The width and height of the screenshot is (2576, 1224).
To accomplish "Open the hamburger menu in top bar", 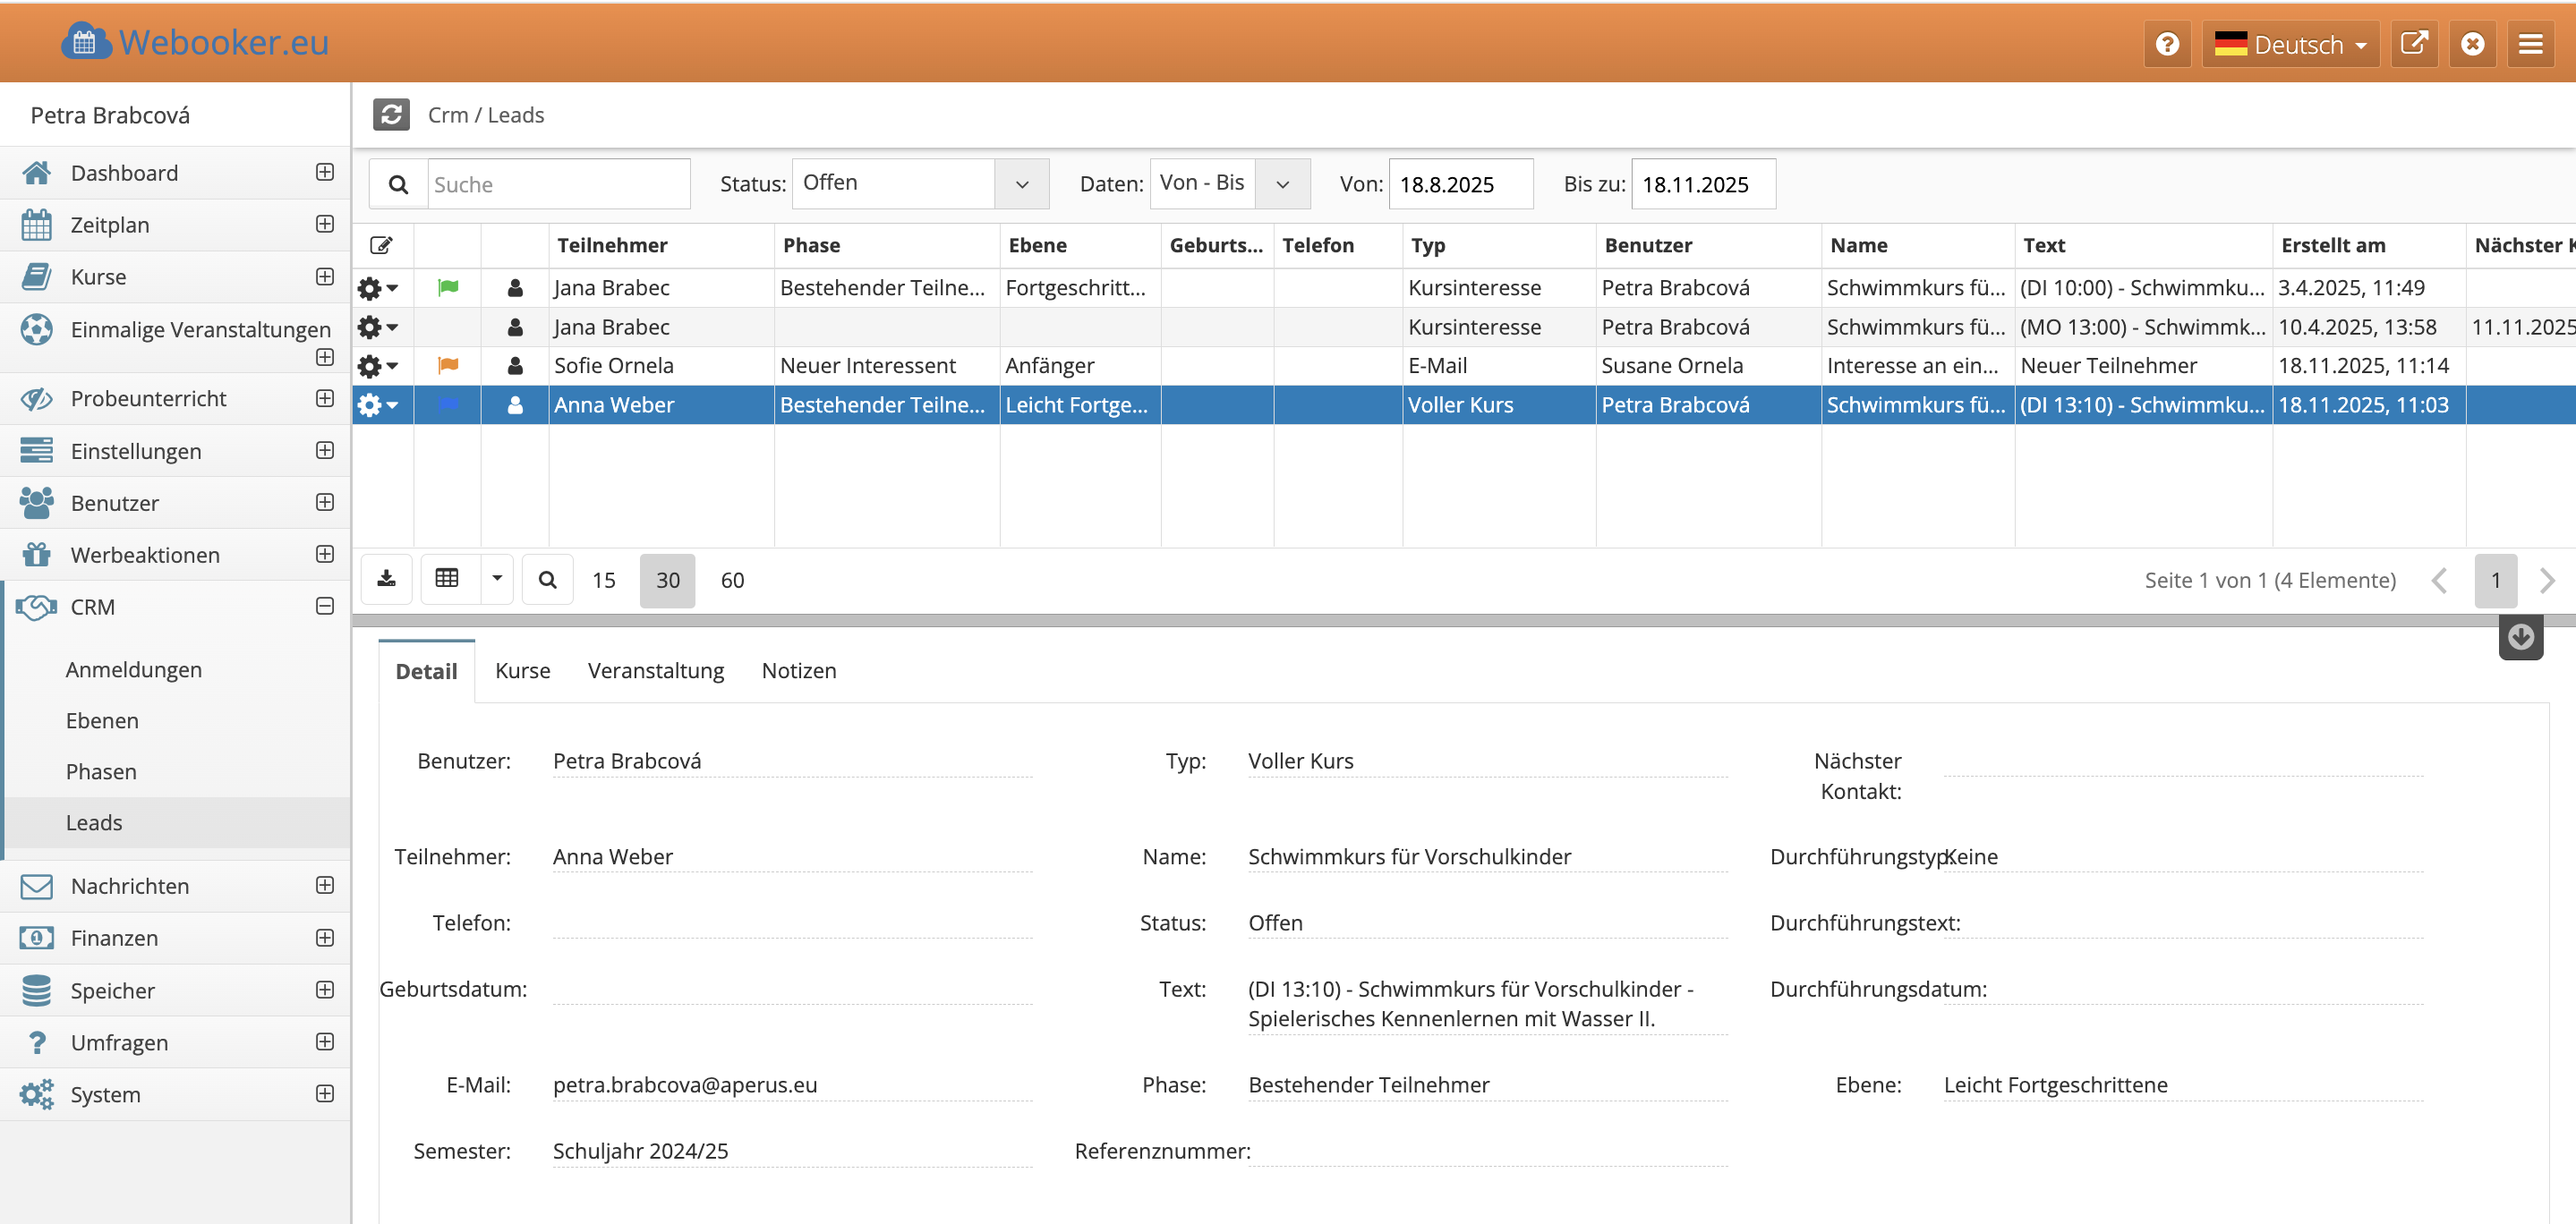I will (2530, 45).
